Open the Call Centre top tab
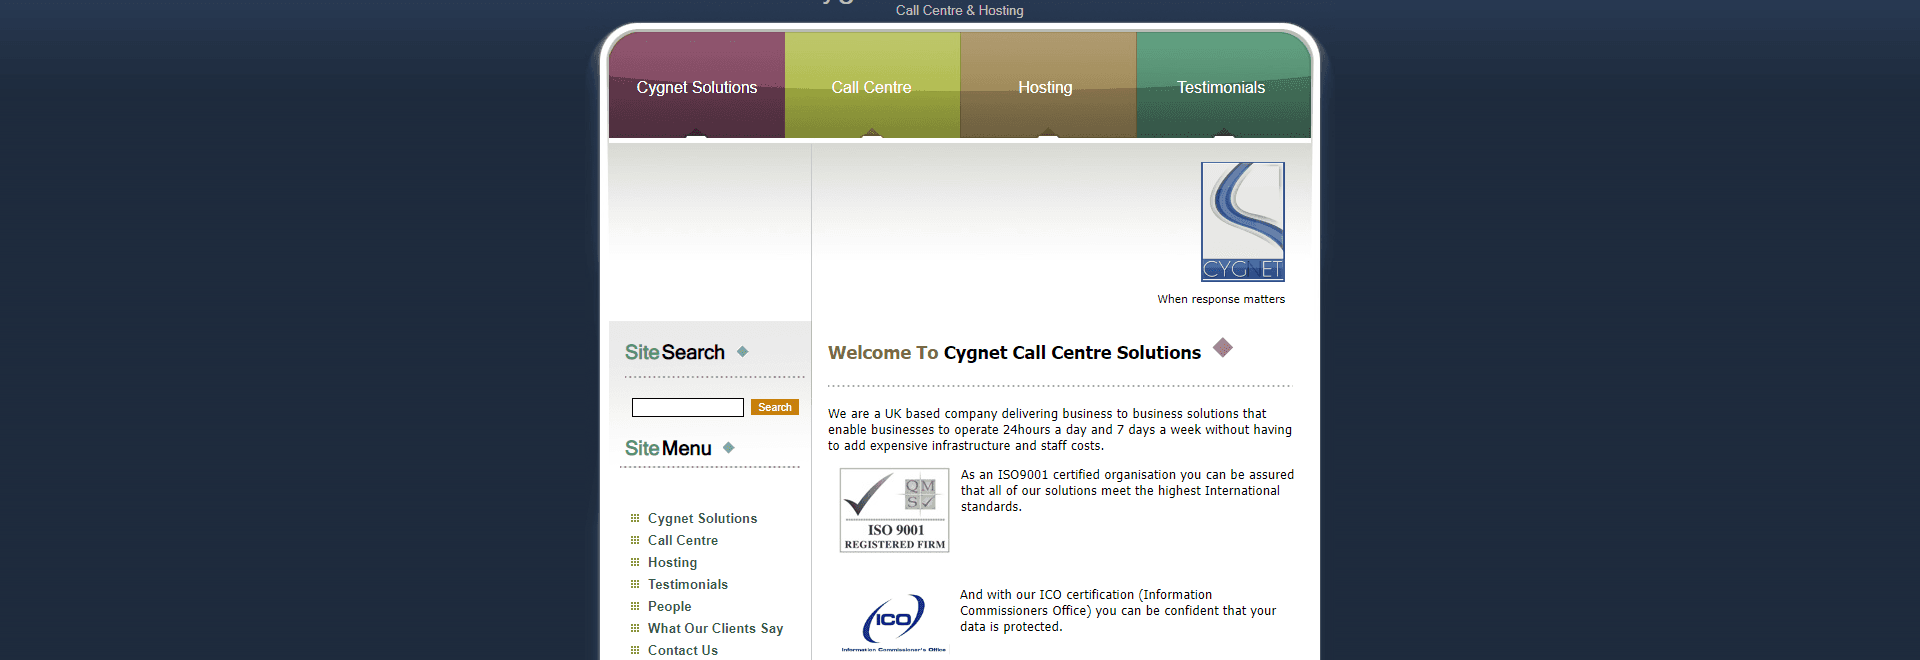Image resolution: width=1920 pixels, height=660 pixels. tap(872, 85)
